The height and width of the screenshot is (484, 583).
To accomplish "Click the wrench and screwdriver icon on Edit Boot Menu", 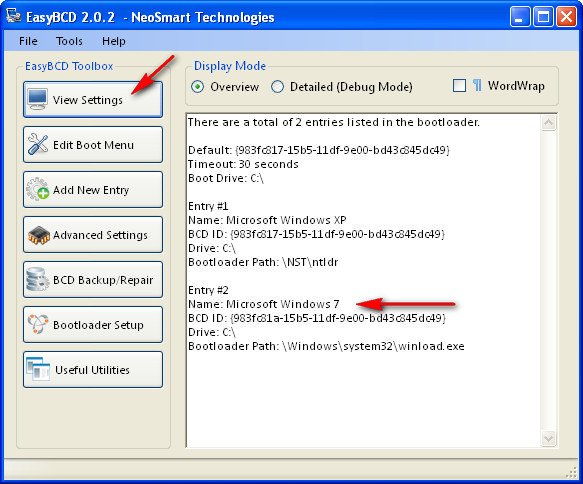I will (x=38, y=144).
